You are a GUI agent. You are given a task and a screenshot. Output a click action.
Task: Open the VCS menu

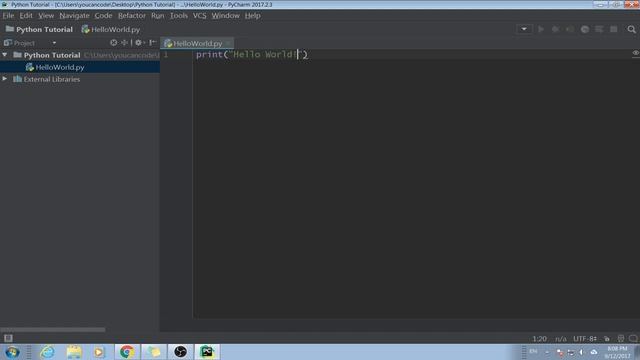tap(200, 16)
